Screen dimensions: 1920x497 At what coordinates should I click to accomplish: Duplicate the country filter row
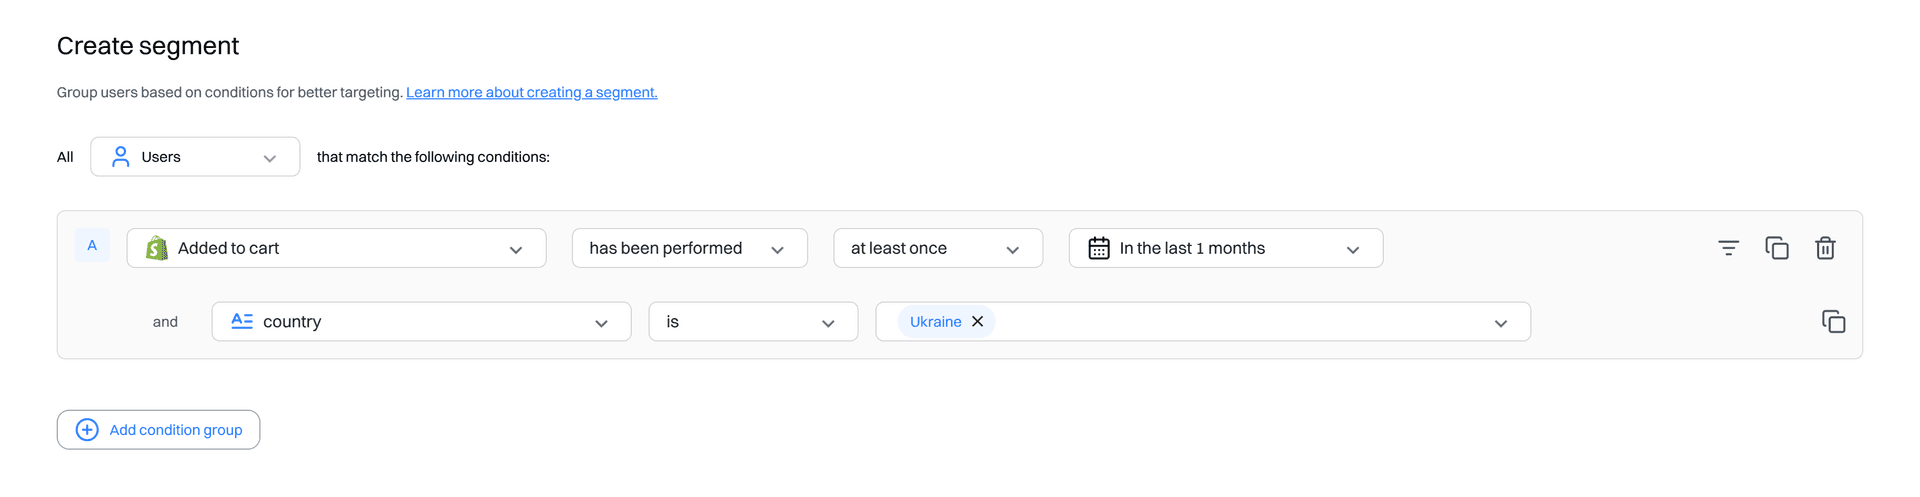tap(1833, 321)
